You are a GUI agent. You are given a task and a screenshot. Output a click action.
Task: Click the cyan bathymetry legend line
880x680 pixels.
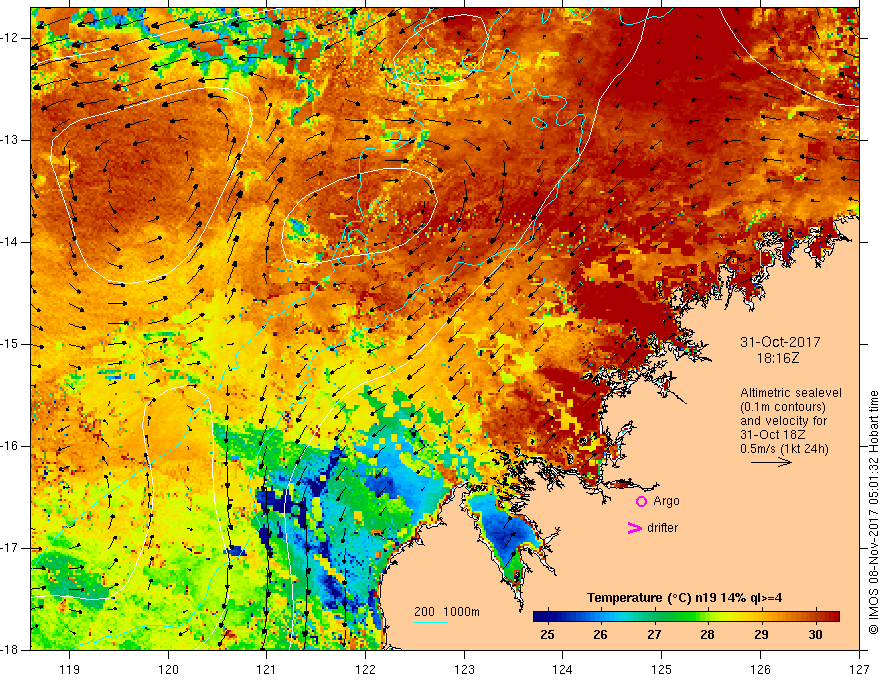[x=431, y=622]
